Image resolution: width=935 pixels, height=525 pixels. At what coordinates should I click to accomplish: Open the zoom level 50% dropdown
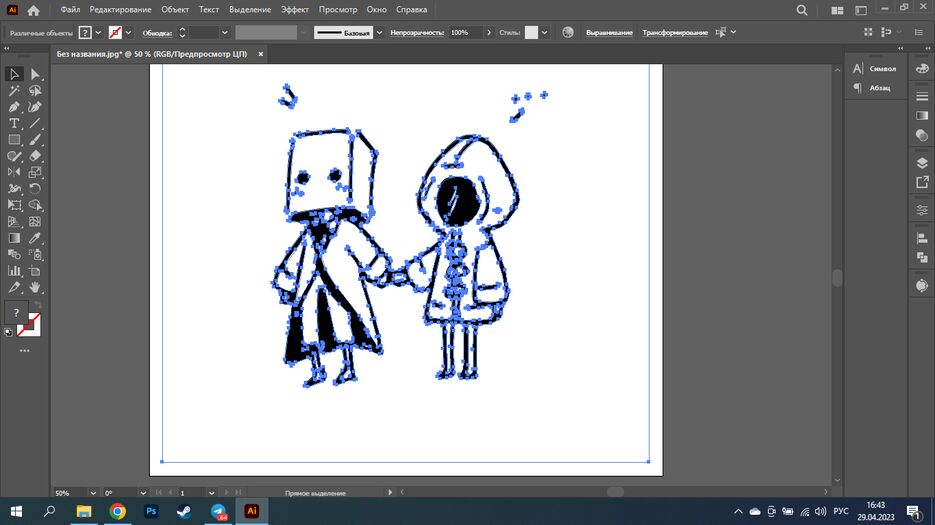[x=93, y=493]
